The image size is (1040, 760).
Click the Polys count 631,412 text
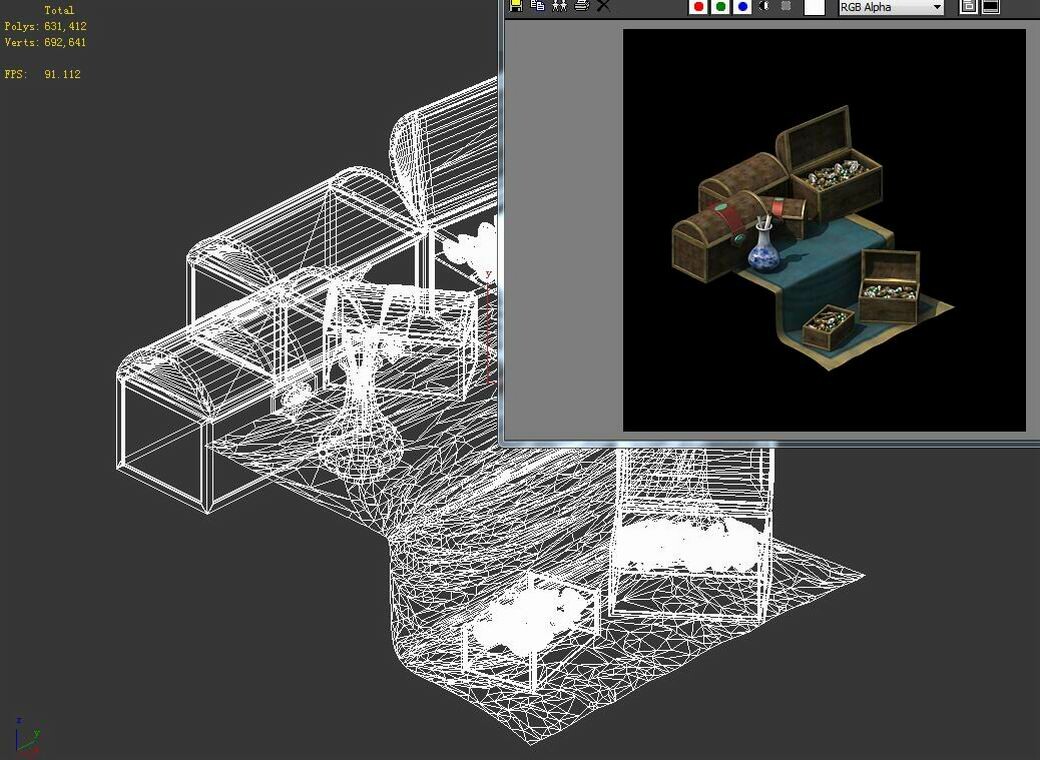click(46, 26)
